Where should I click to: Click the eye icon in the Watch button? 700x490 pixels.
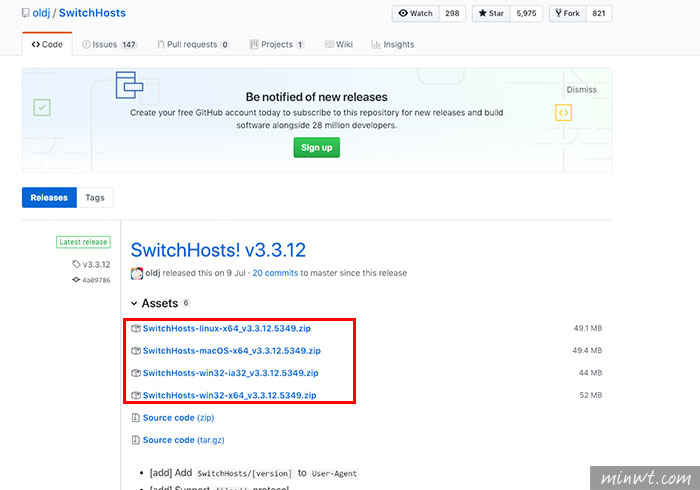403,13
